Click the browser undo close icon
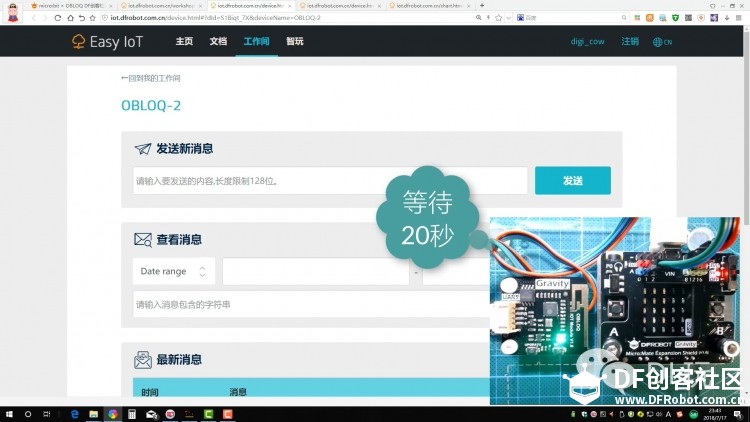This screenshot has width=750, height=422. 81,18
